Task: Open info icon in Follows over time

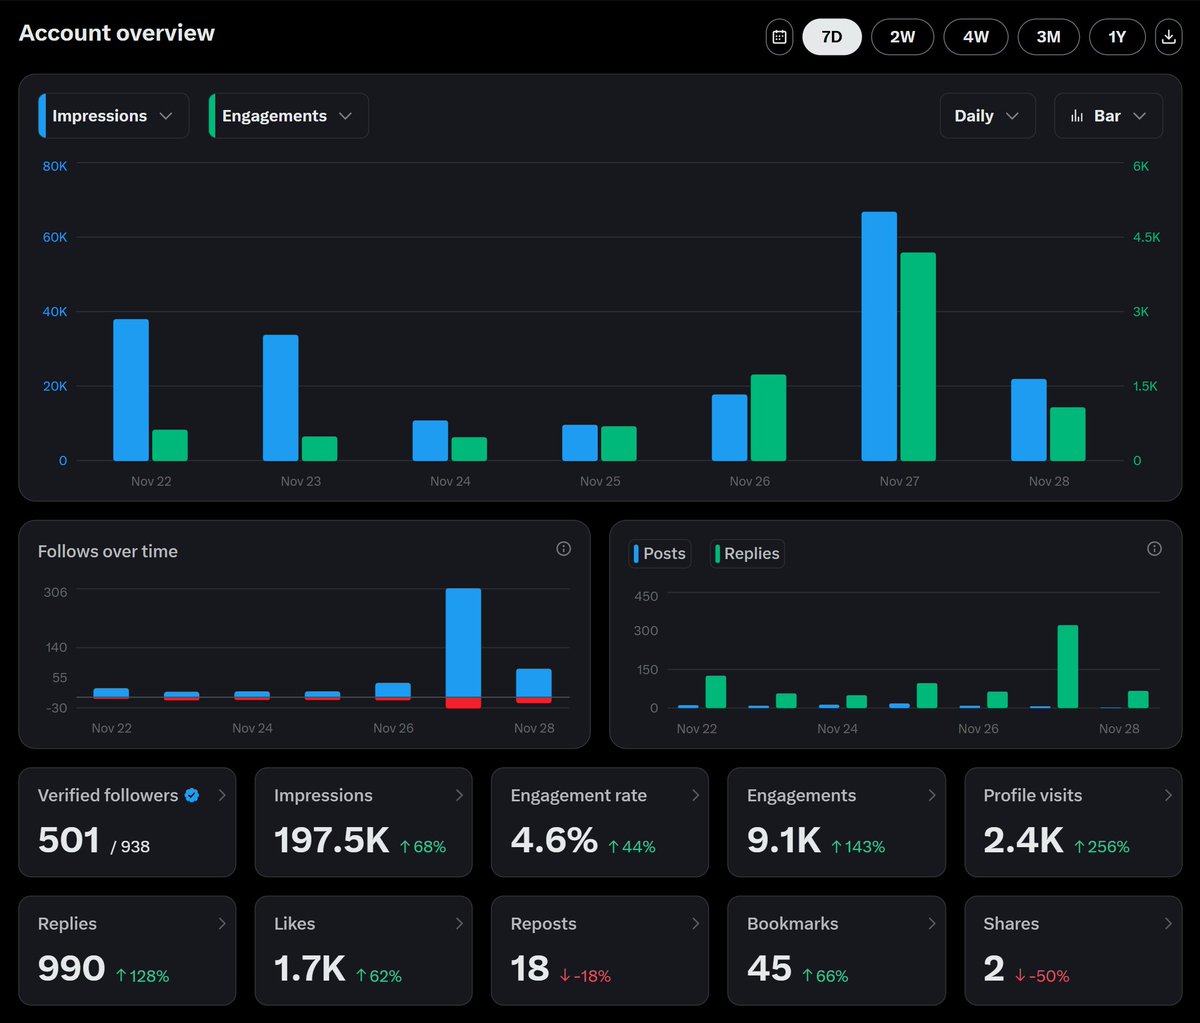Action: [564, 549]
